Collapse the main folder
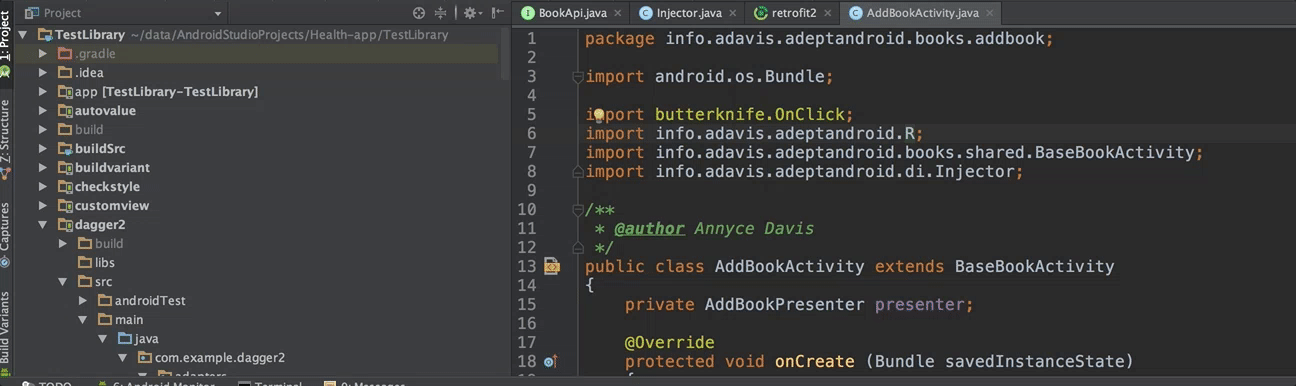The image size is (1296, 386). coord(83,319)
